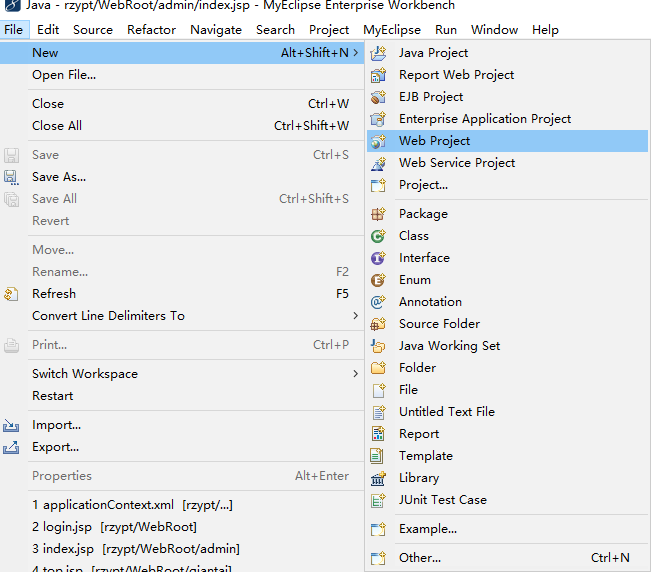The height and width of the screenshot is (572, 651).
Task: Open the Window menu
Action: (x=494, y=30)
